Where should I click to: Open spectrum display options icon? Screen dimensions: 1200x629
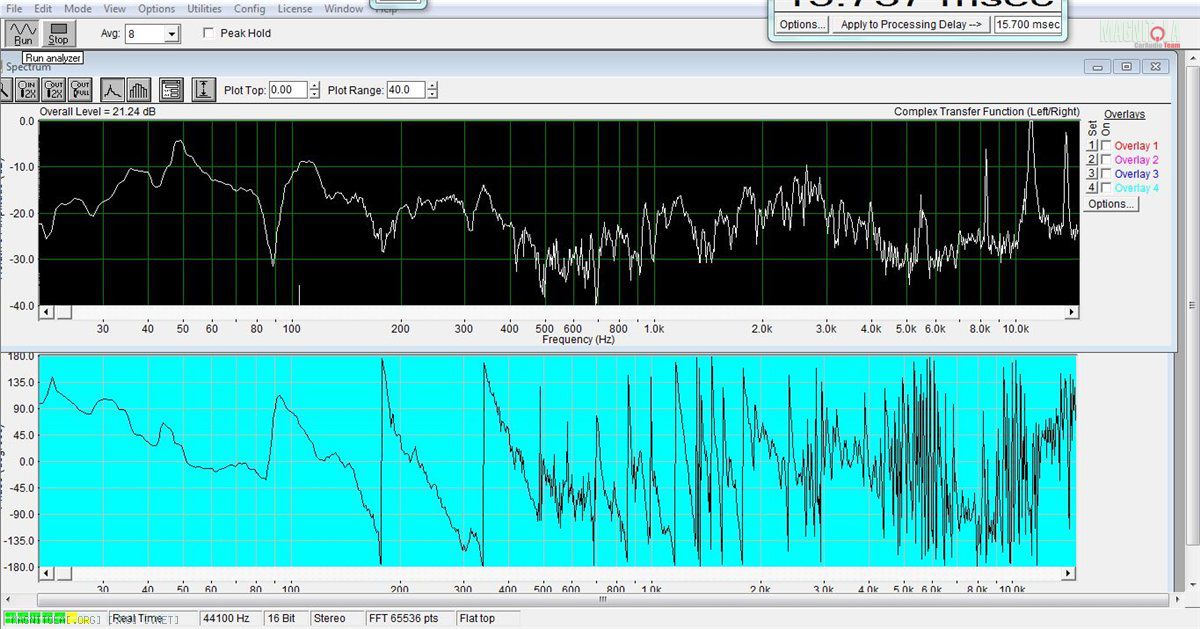[x=171, y=90]
